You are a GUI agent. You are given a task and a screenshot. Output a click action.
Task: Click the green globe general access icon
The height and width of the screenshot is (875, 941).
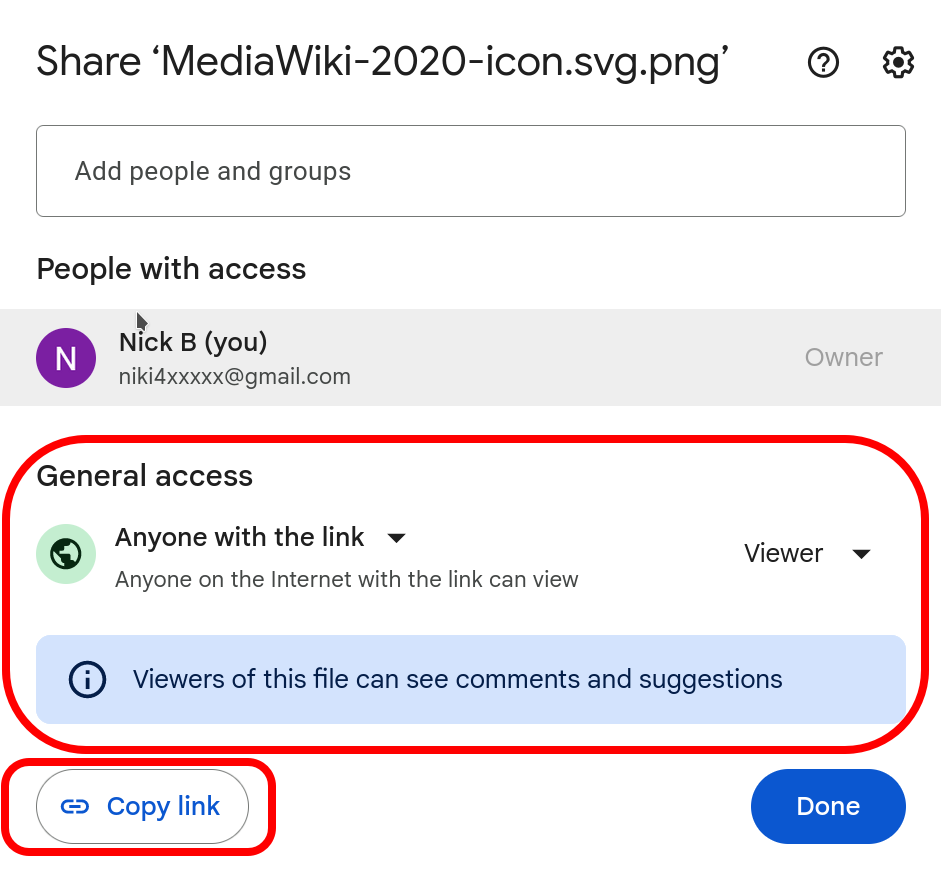[x=66, y=553]
